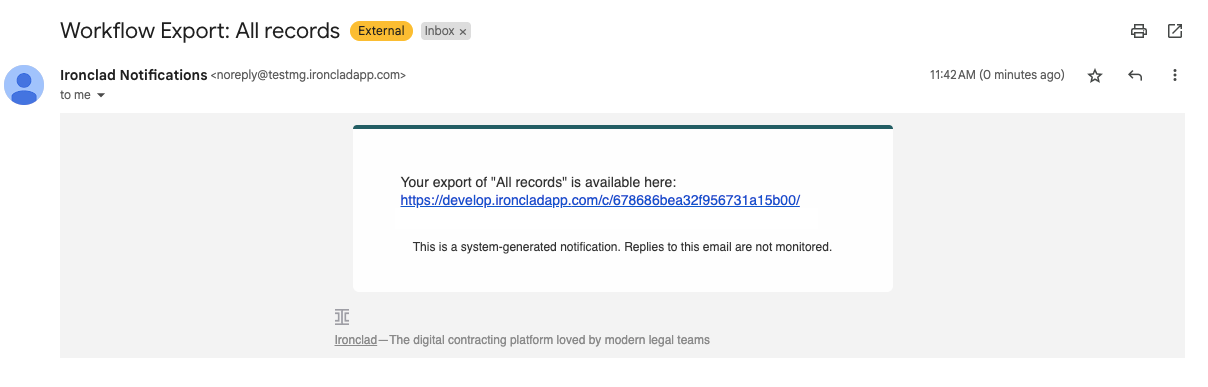Click the Ironclad logo in the footer
This screenshot has height=387, width=1208.
coord(342,317)
